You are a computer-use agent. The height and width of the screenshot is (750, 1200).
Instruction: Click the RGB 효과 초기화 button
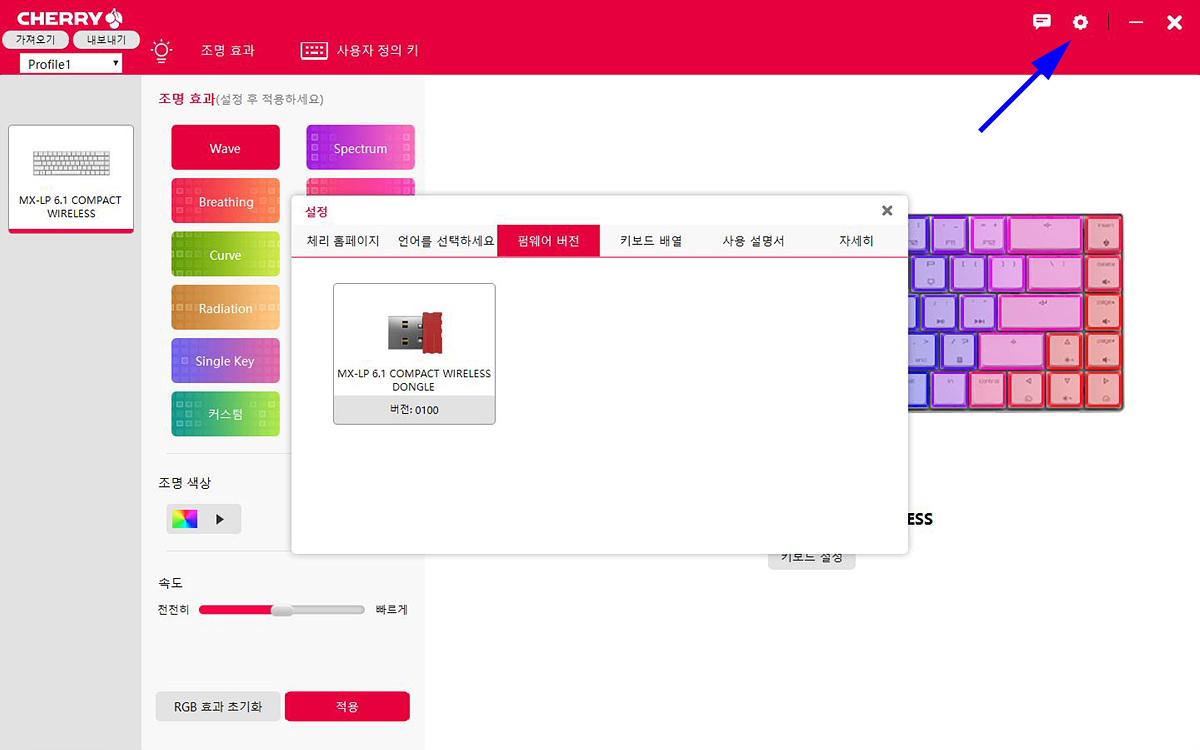pos(218,706)
